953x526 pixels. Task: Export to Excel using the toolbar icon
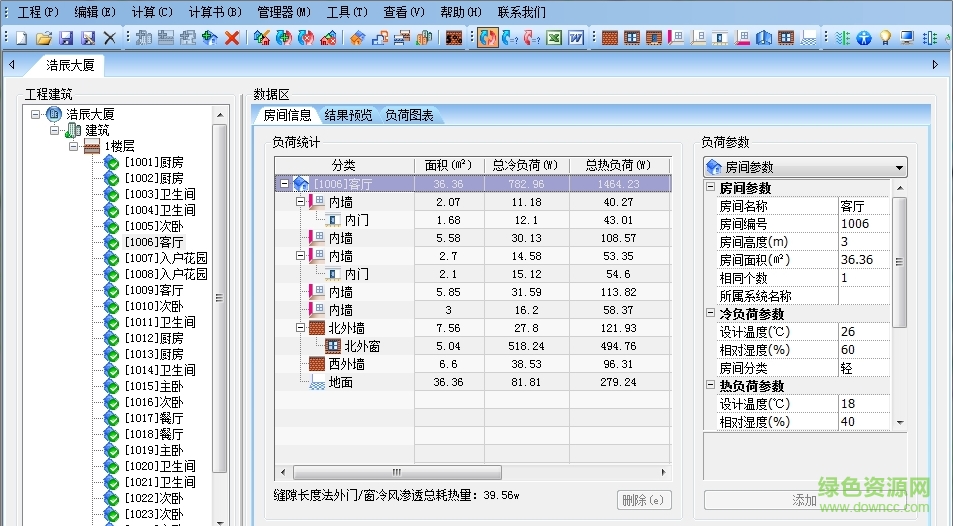click(x=554, y=38)
